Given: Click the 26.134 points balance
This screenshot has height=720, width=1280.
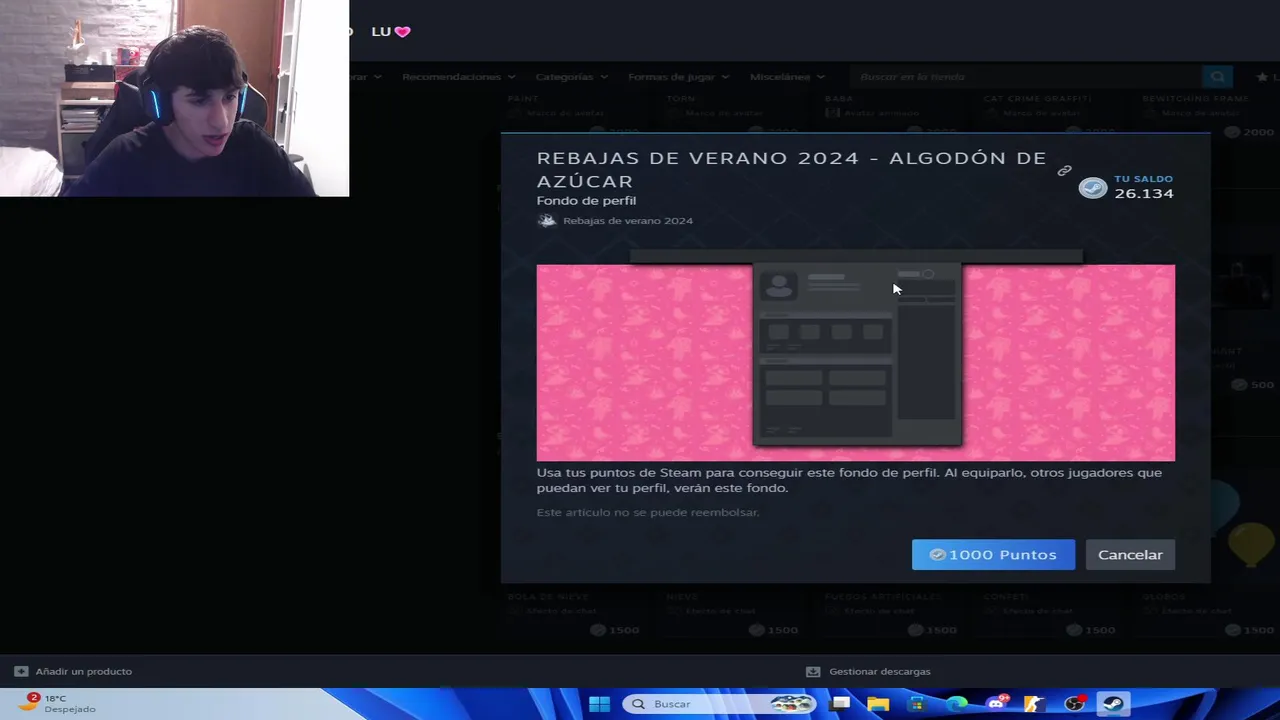Looking at the screenshot, I should [x=1144, y=194].
